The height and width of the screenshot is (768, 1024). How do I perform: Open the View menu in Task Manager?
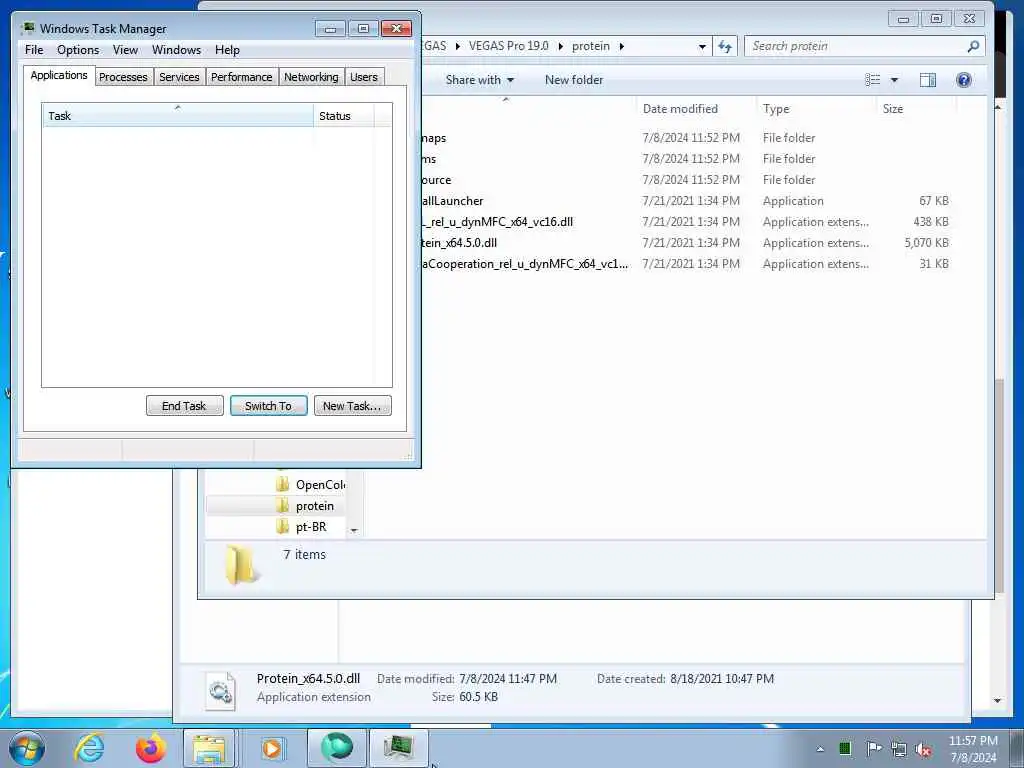pos(125,50)
